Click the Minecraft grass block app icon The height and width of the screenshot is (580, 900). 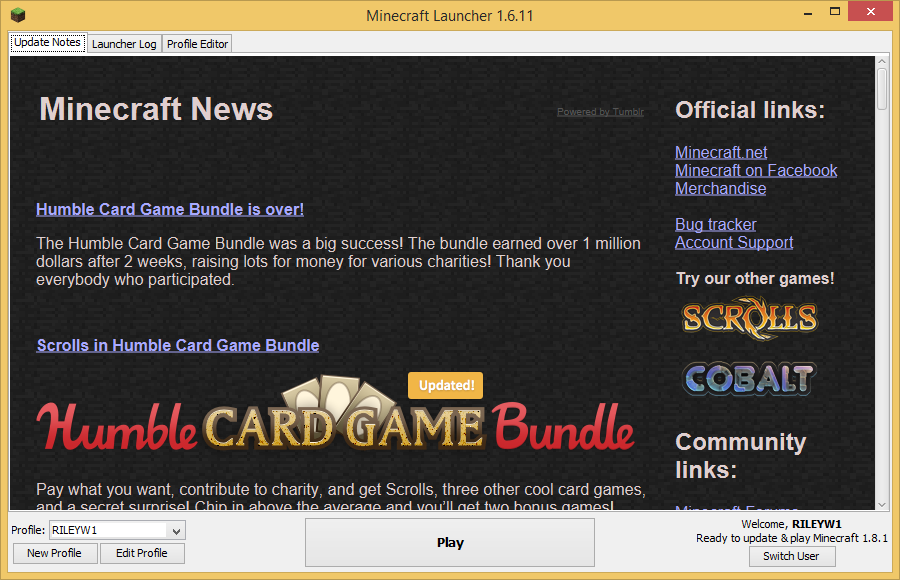tap(18, 14)
